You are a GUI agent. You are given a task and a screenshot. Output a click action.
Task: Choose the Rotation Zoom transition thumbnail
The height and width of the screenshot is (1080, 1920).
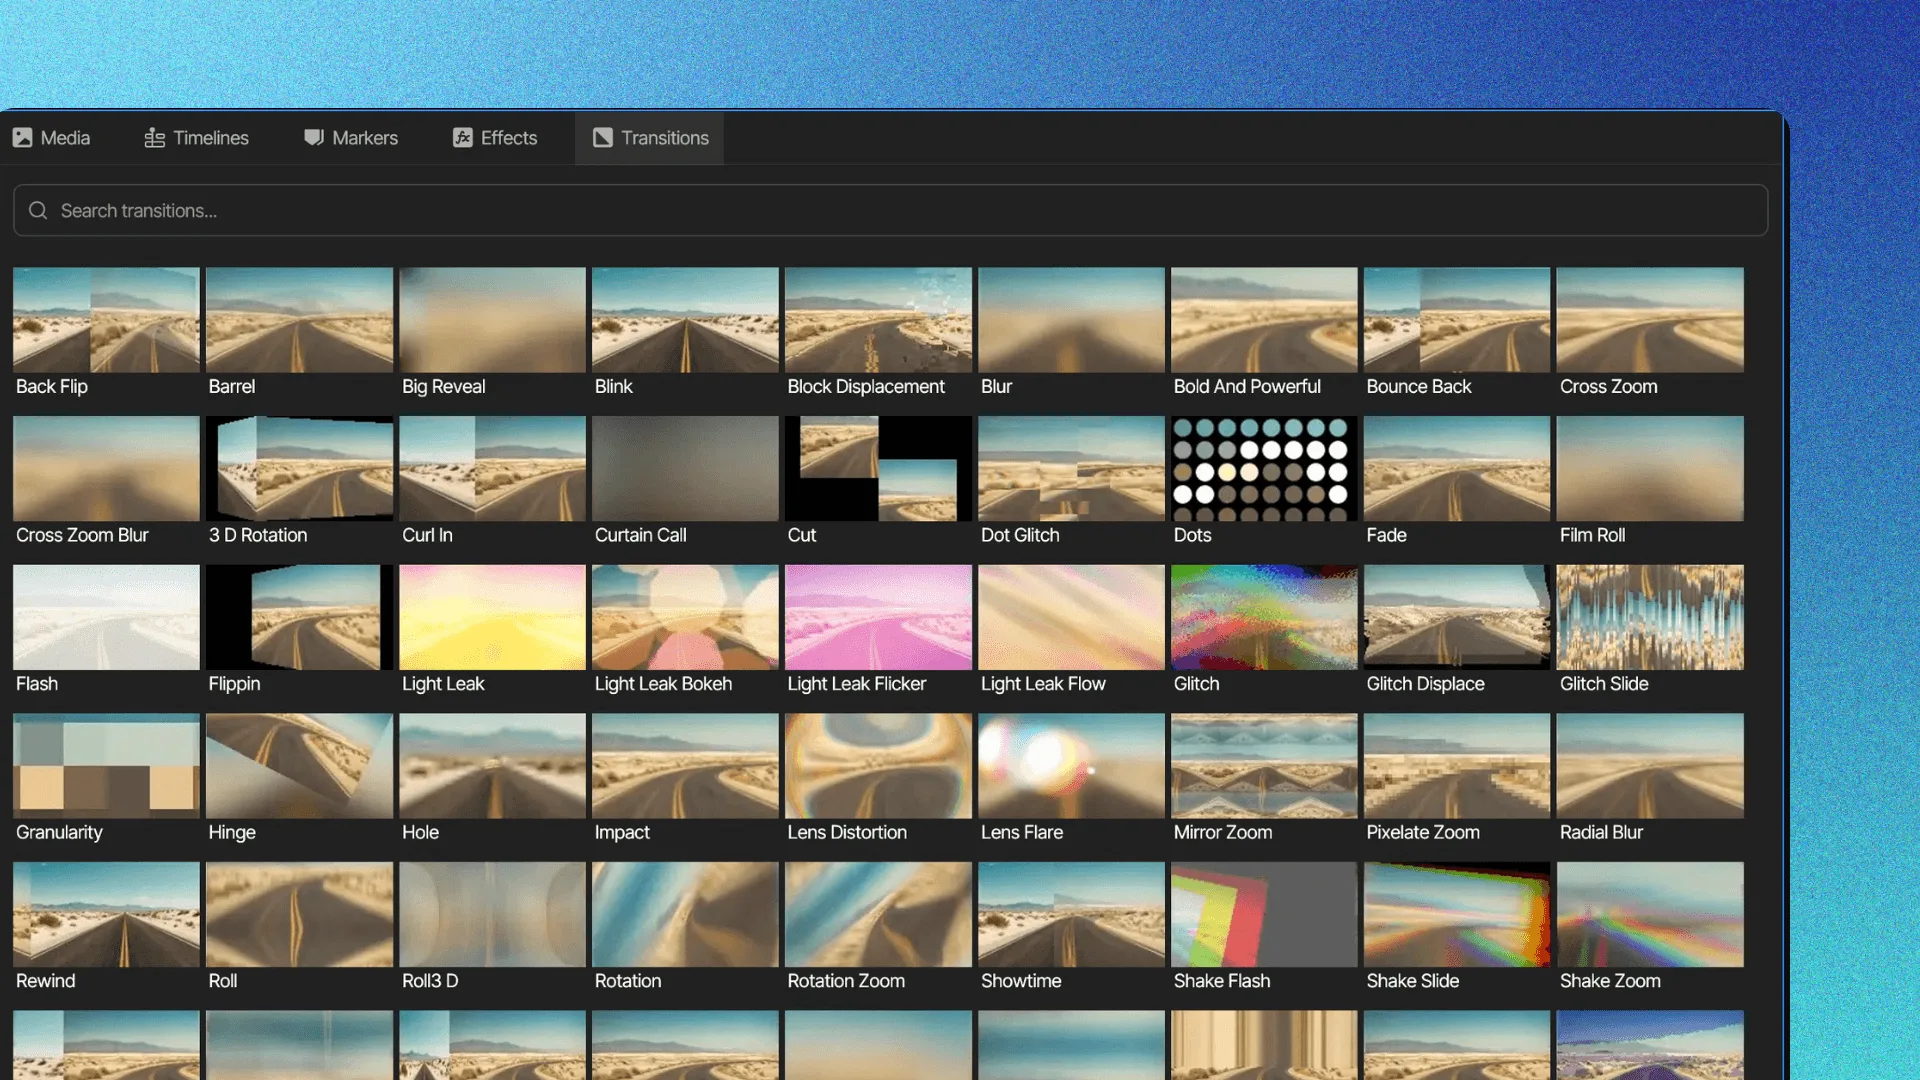pos(878,914)
